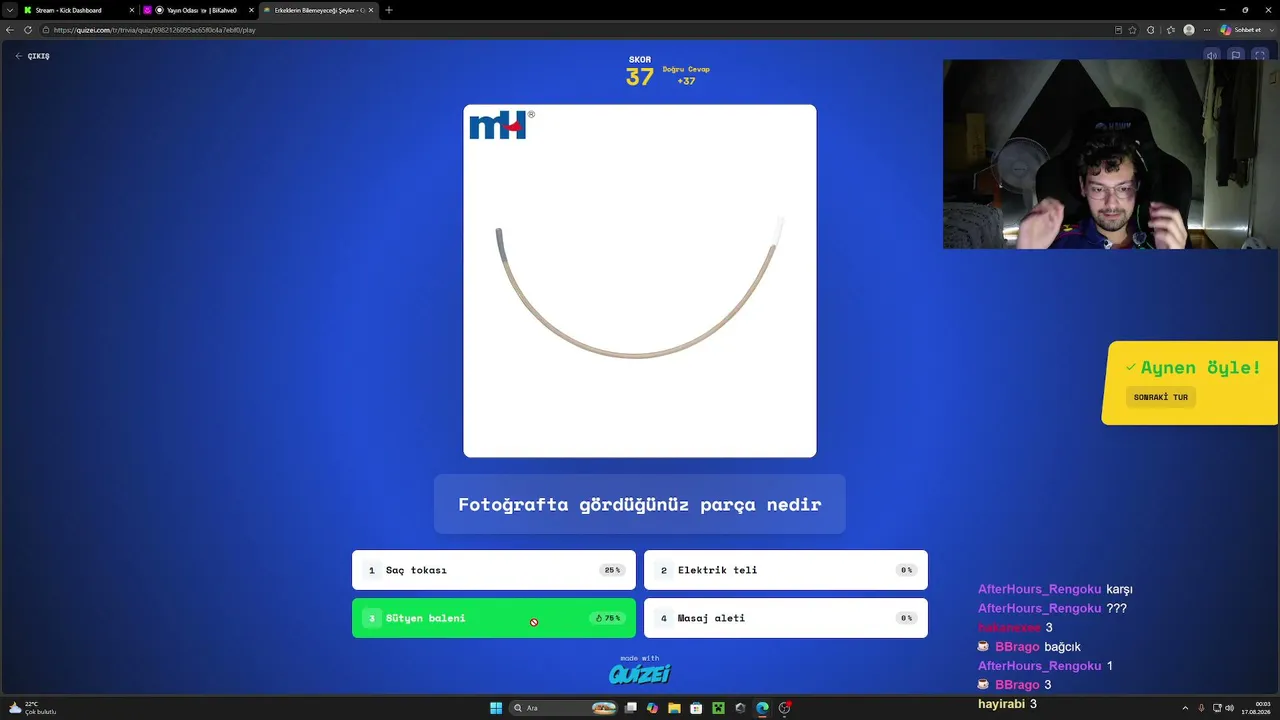Open File Explorer from the taskbar
This screenshot has height=720, width=1280.
click(x=674, y=708)
